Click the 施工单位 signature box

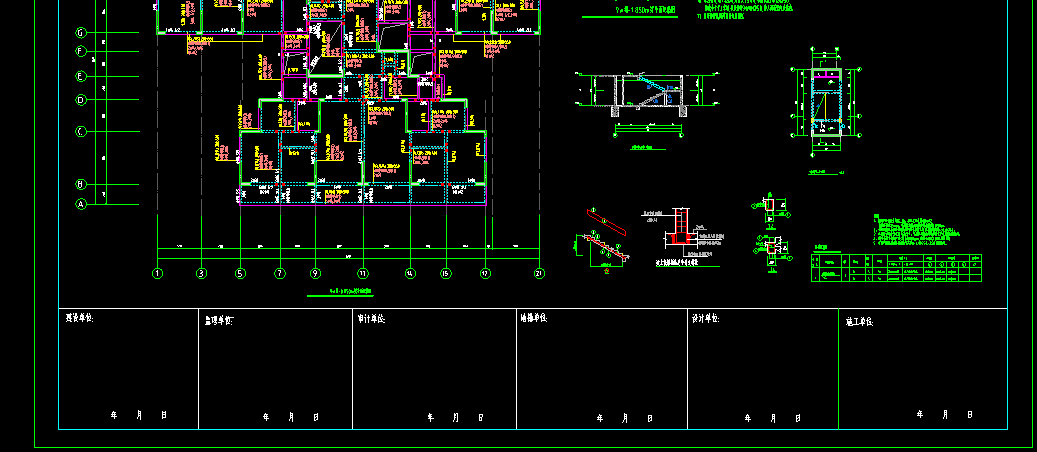(x=920, y=370)
